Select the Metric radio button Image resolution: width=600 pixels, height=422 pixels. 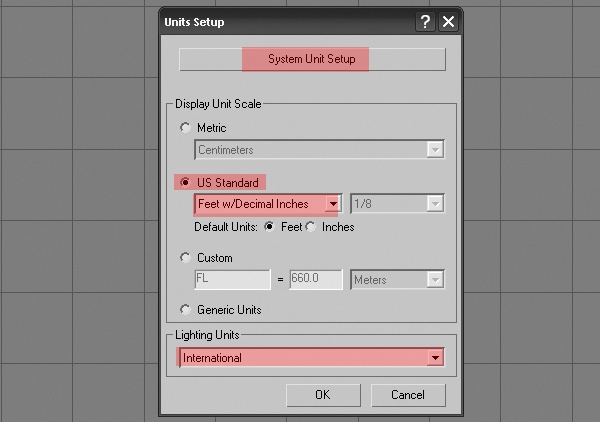click(x=185, y=128)
